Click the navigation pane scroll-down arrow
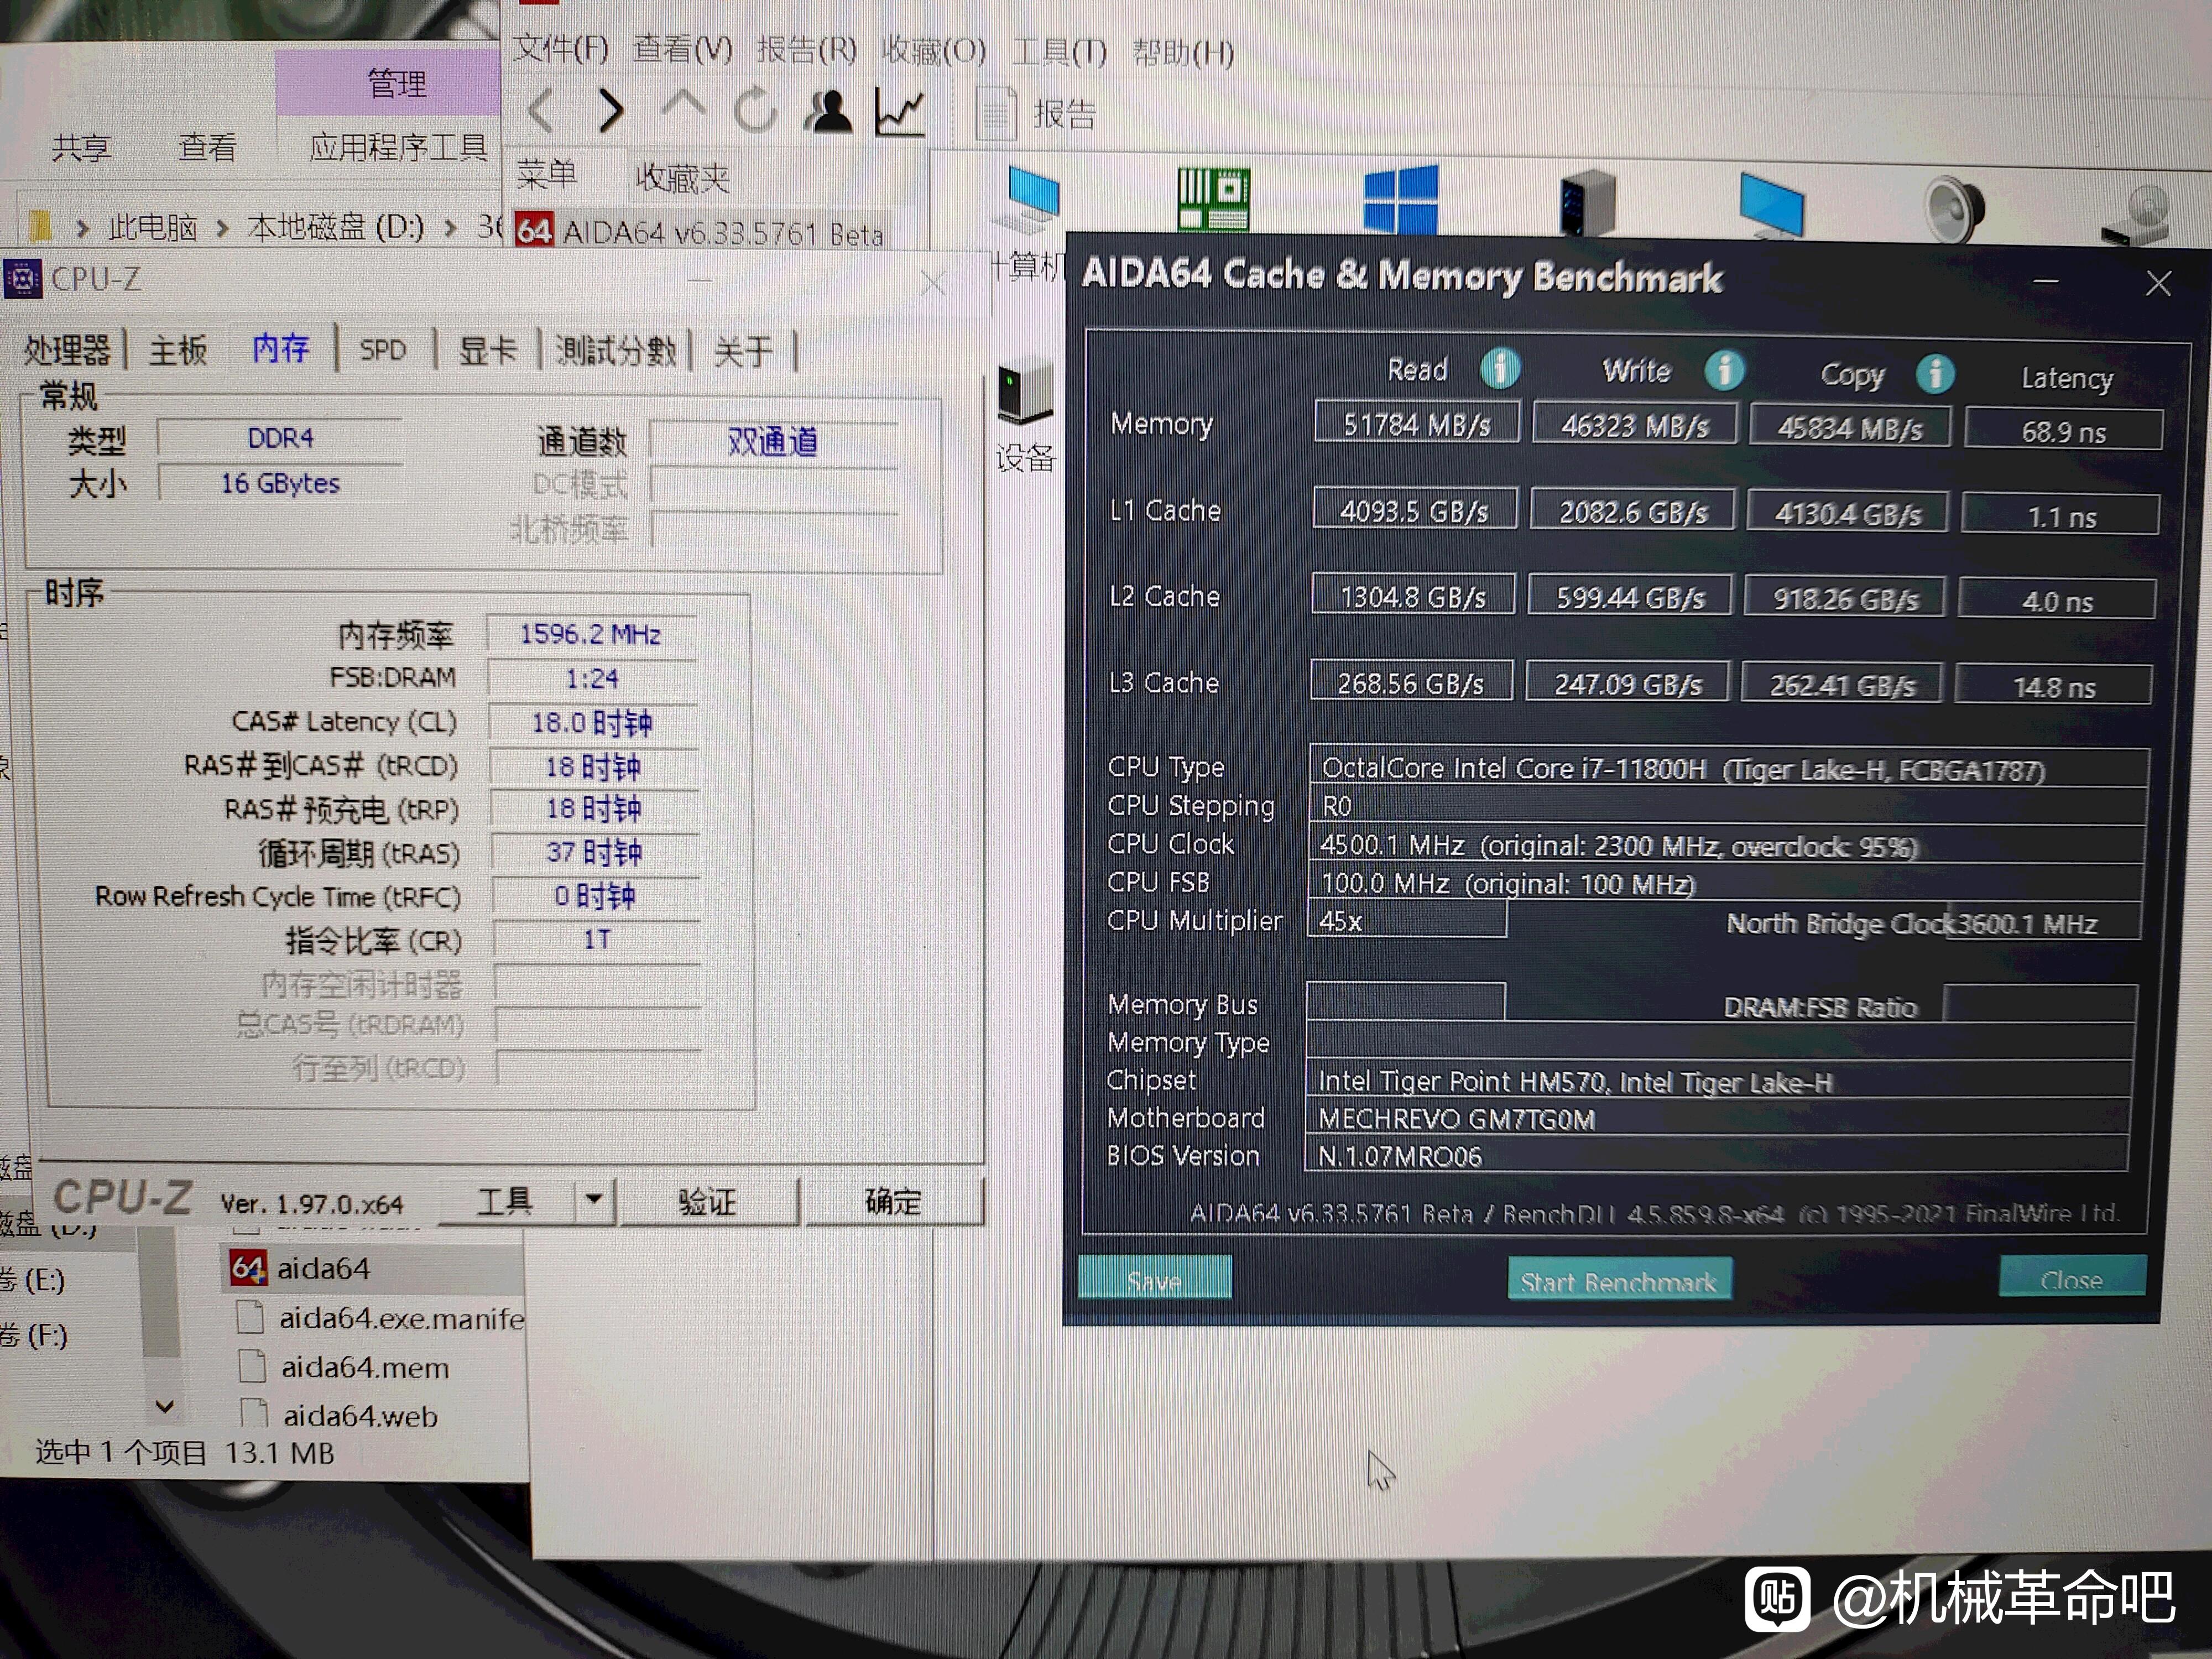The width and height of the screenshot is (2212, 1659). pos(164,1406)
